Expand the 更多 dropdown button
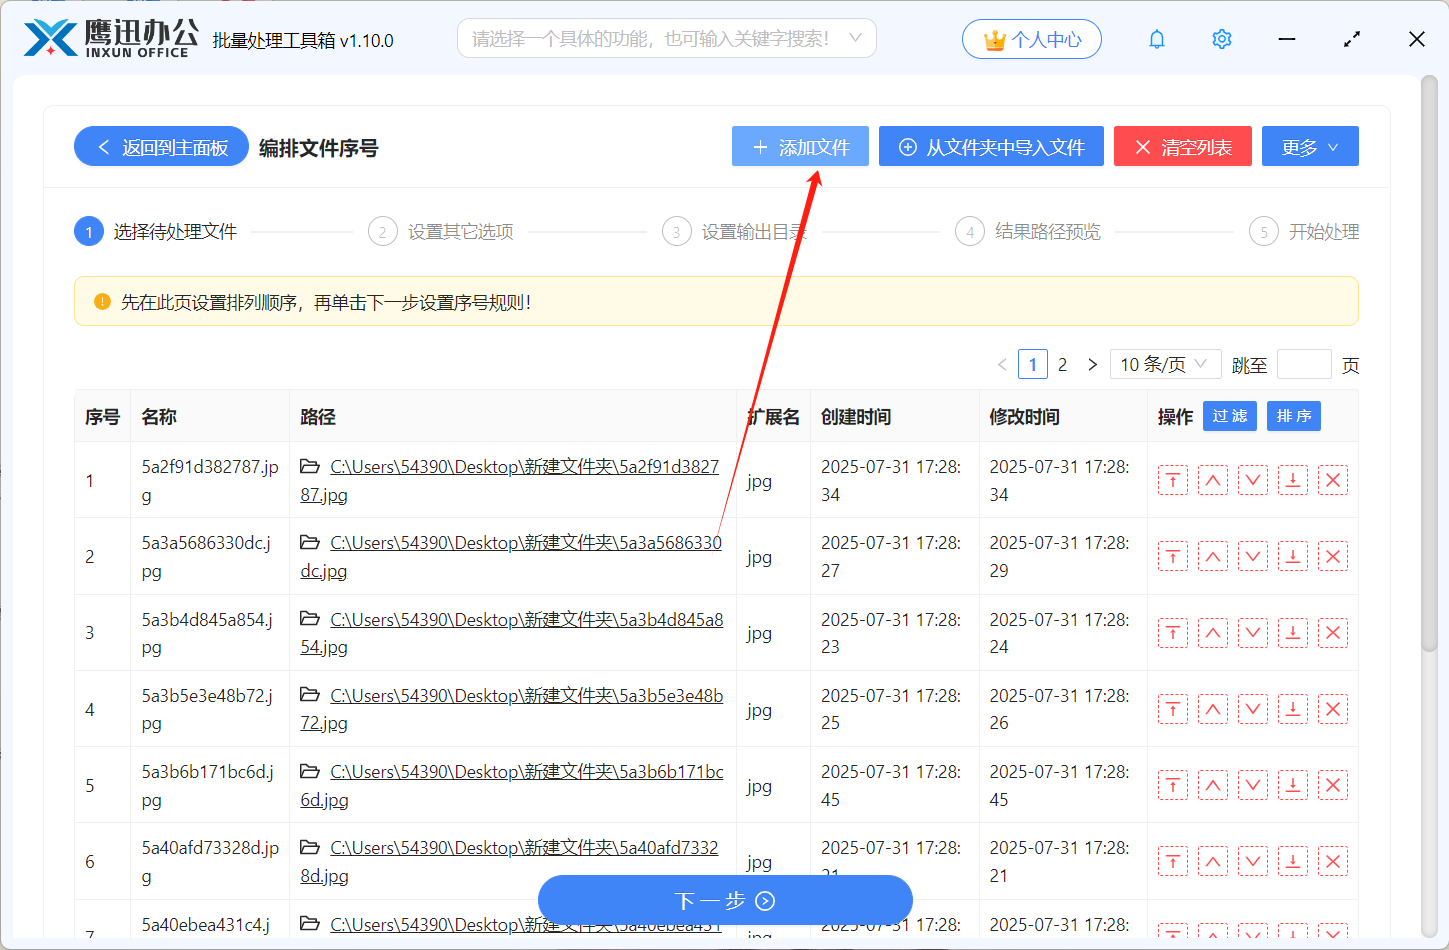 [x=1310, y=147]
